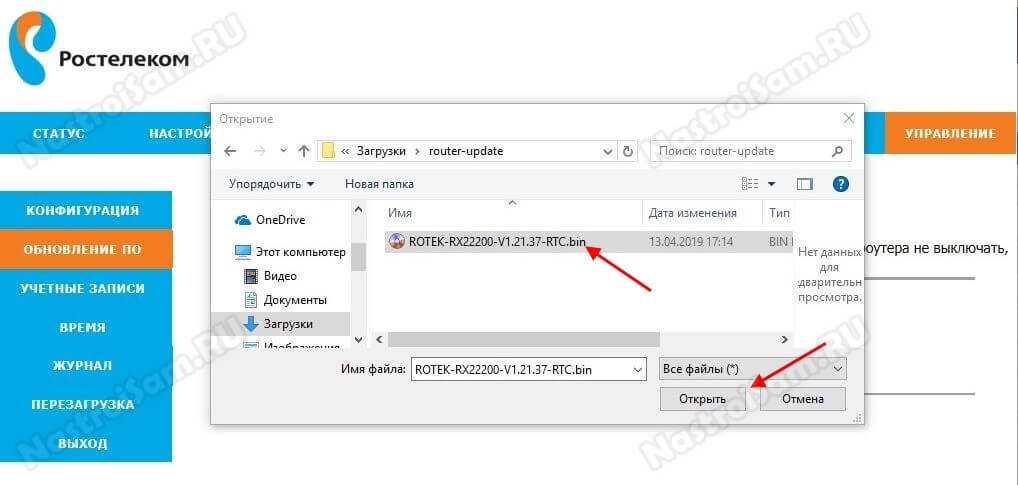
Task: Open the КОНФИГУРАЦИЯ sidebar menu item
Action: pos(82,211)
